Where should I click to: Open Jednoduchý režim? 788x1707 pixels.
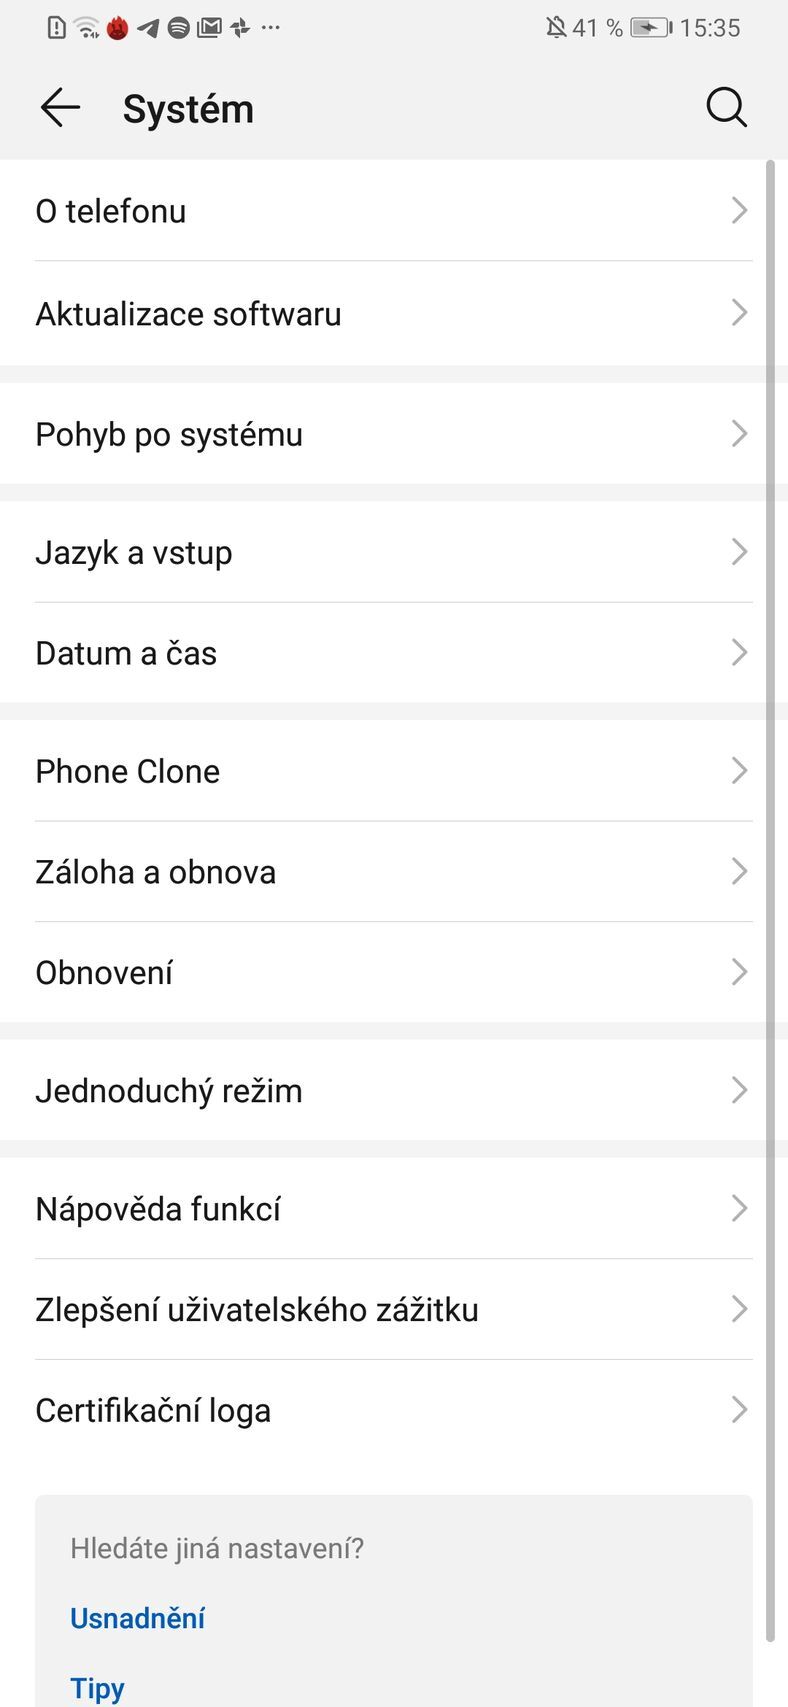[x=394, y=1090]
